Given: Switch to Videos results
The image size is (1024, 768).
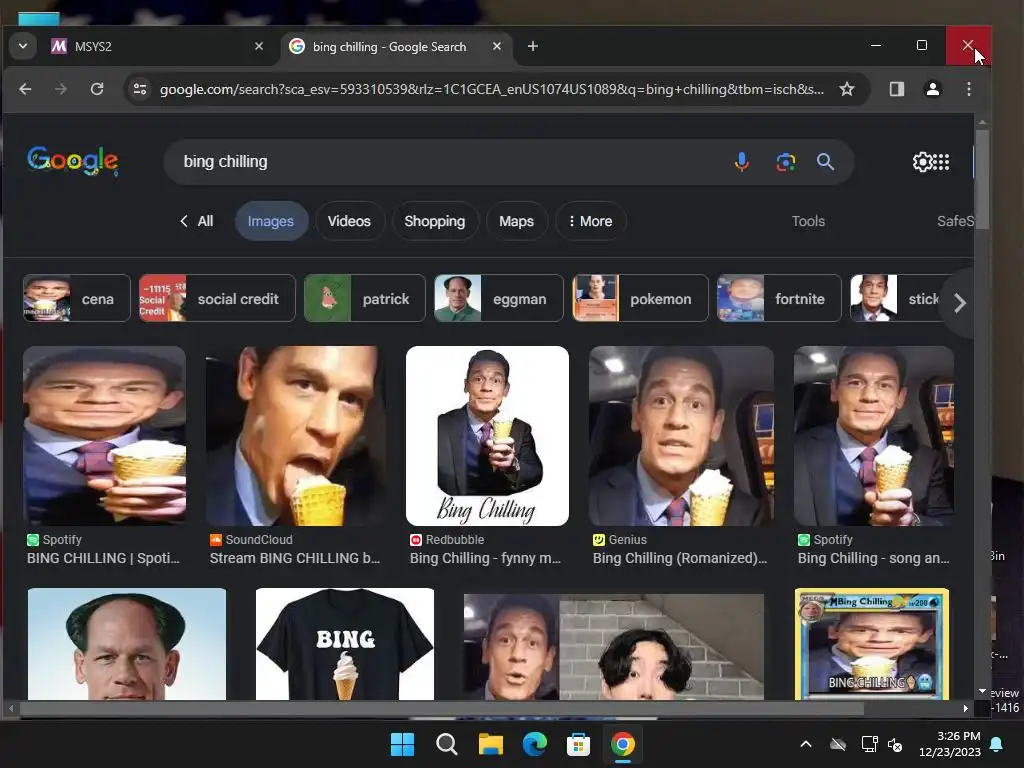Looking at the screenshot, I should coord(349,221).
